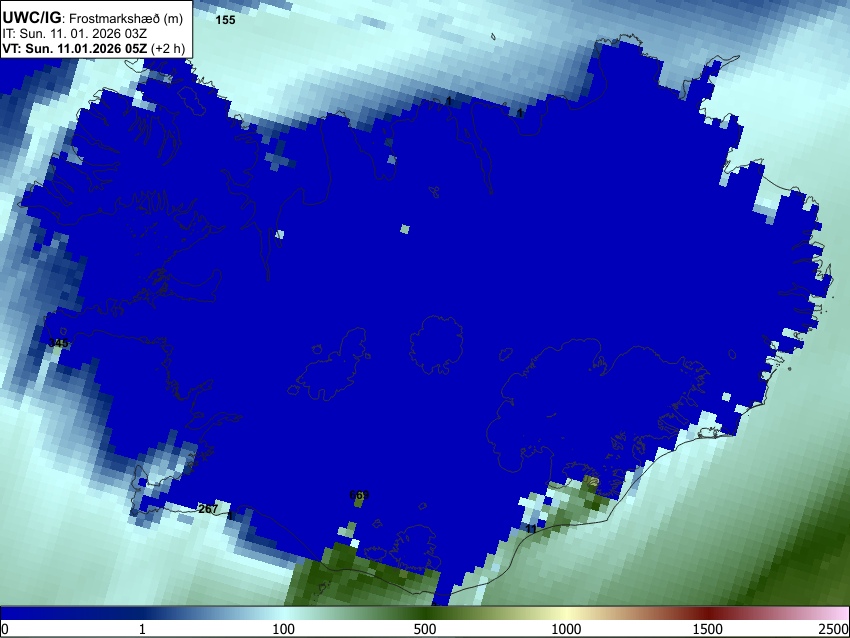850x638 pixels.
Task: Click the 2500 tick on the color scale
Action: coord(834,629)
